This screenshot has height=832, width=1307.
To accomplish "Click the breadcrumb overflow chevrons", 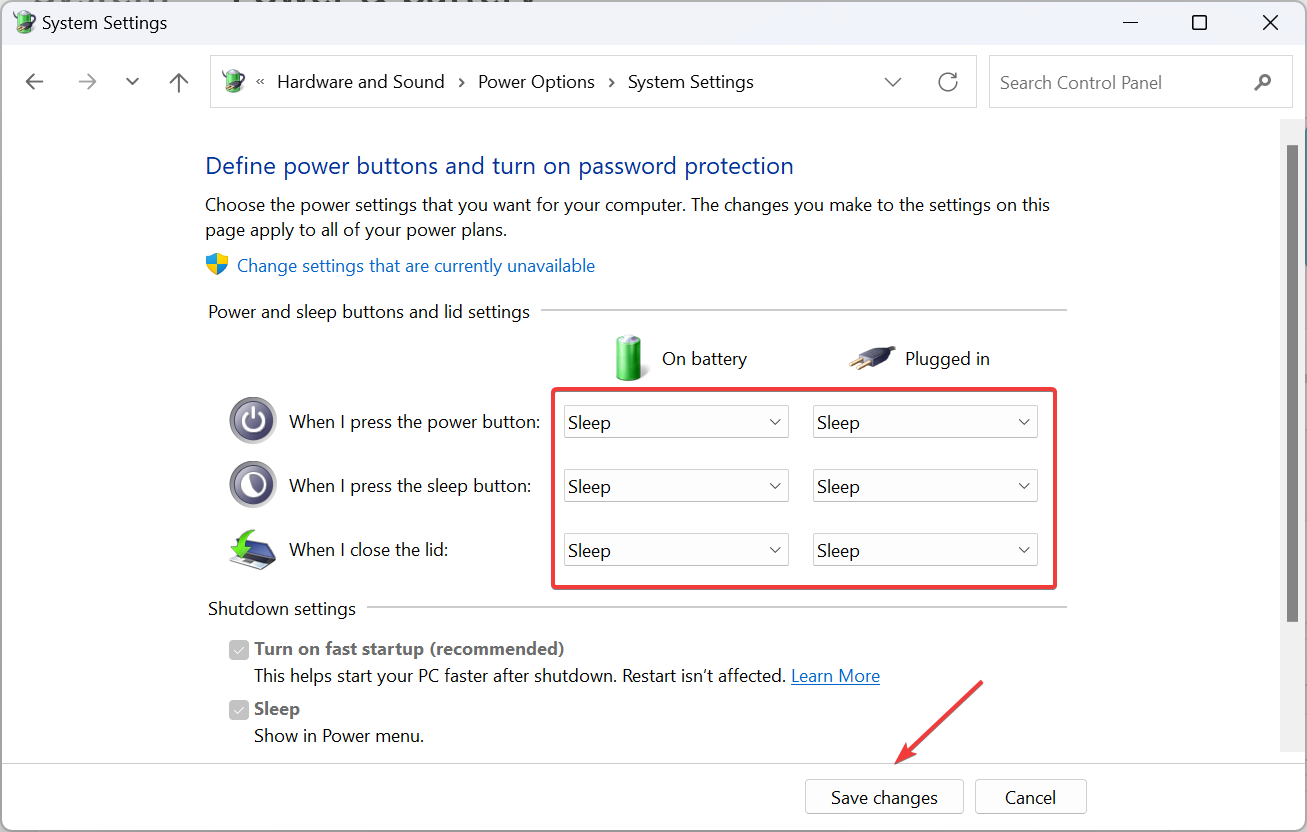I will click(261, 82).
